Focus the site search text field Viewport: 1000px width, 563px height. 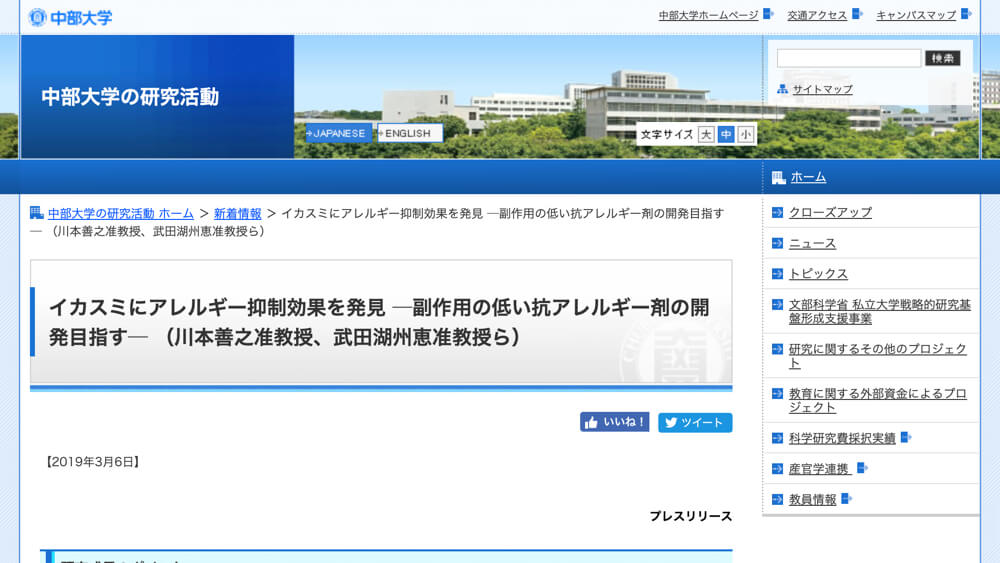[848, 58]
